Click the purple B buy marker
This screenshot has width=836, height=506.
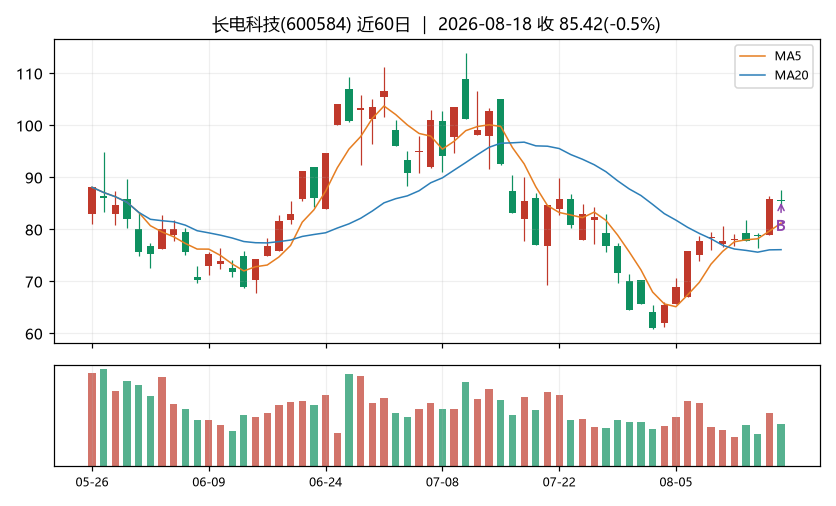(x=781, y=226)
